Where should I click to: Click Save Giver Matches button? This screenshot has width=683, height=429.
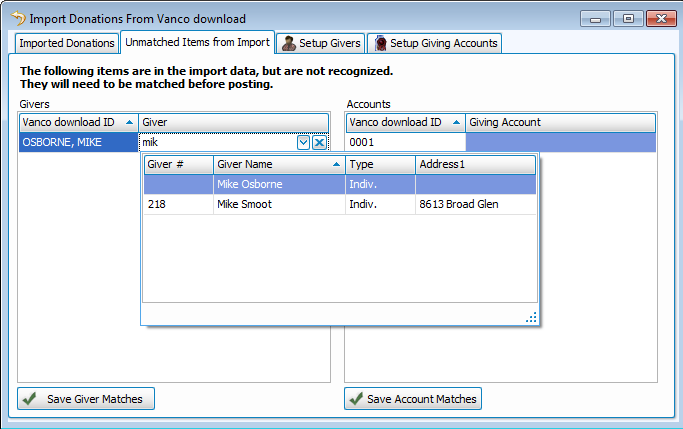click(x=85, y=399)
